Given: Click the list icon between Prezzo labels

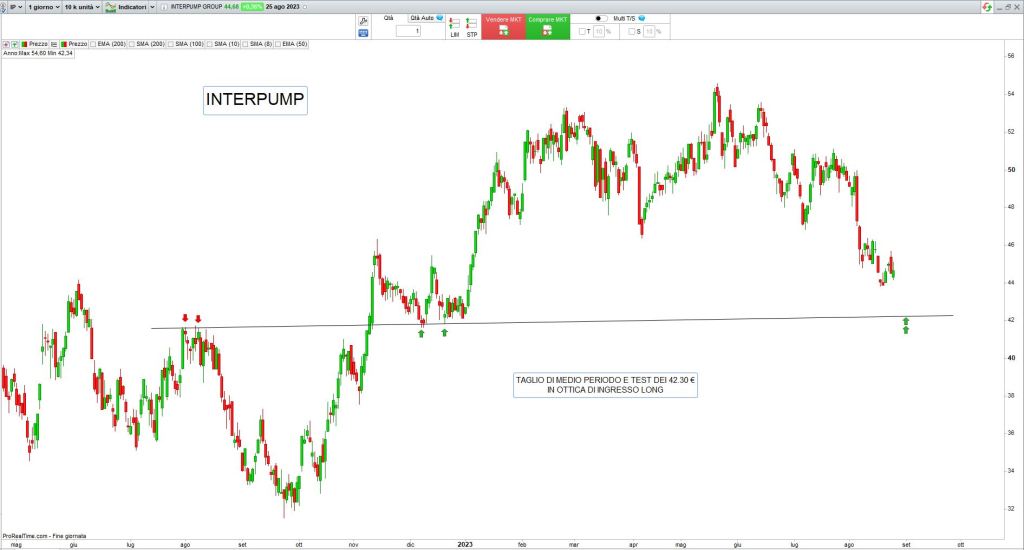Looking at the screenshot, I should (x=54, y=44).
